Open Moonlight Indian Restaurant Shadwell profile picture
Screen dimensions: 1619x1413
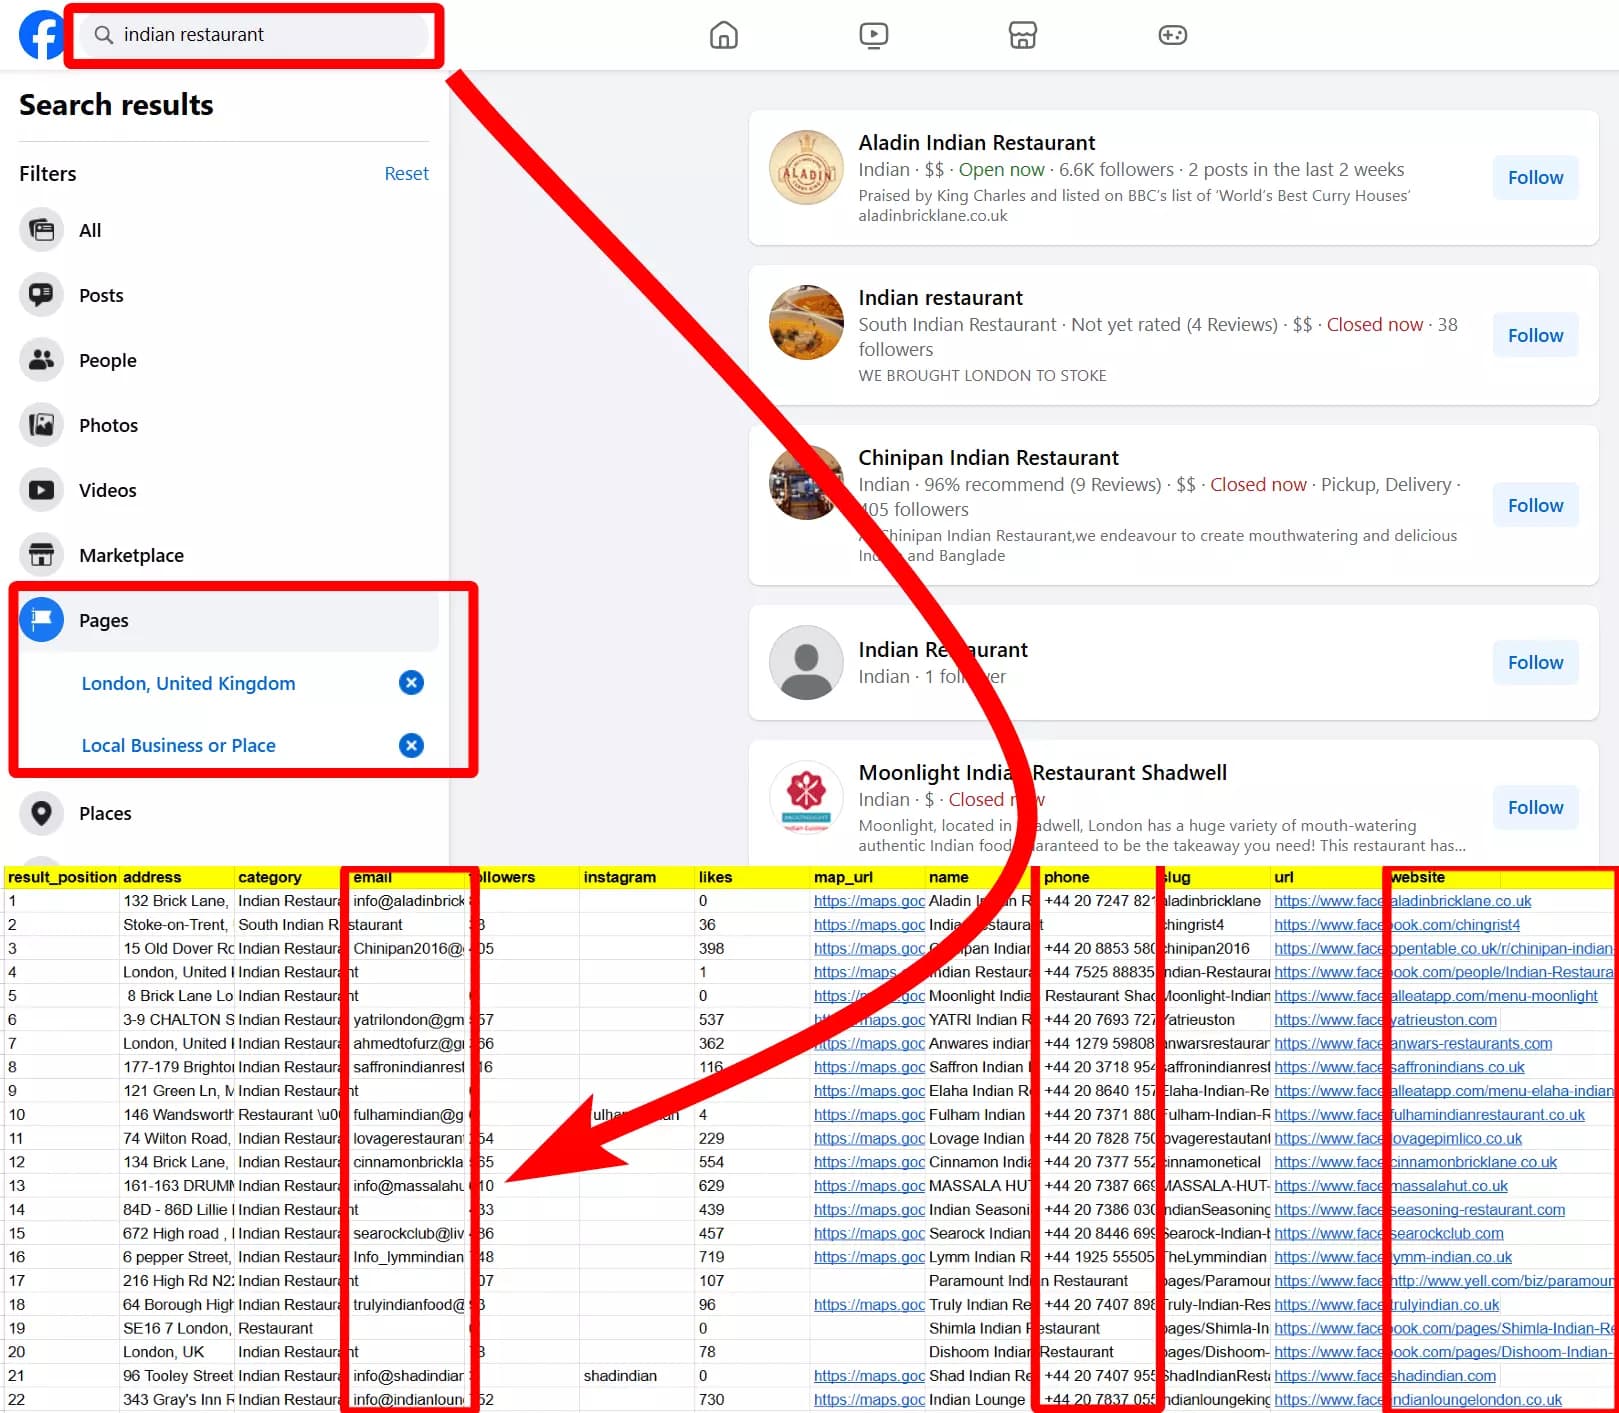tap(806, 797)
